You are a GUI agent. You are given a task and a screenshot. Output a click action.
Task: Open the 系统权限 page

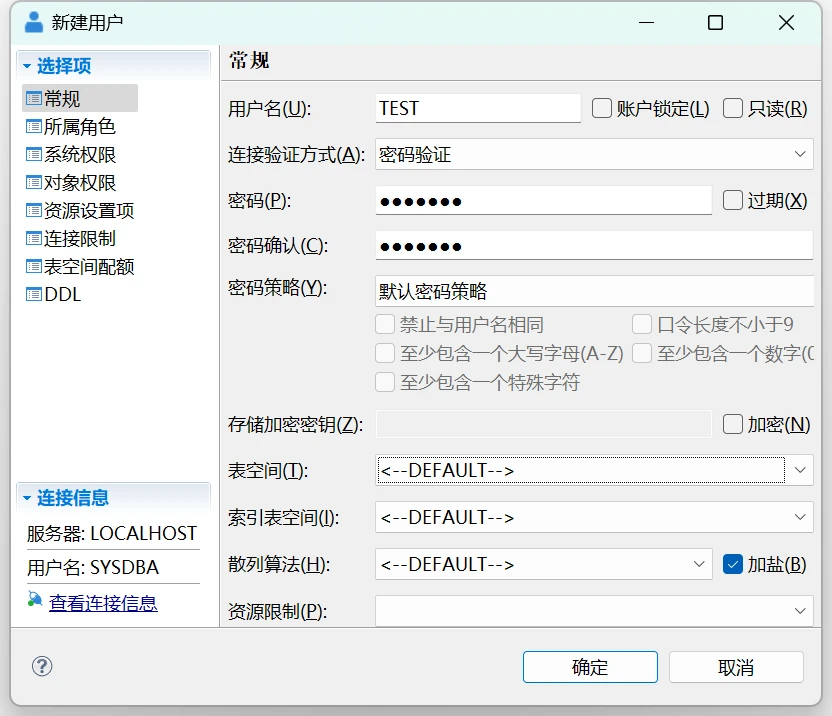(79, 155)
